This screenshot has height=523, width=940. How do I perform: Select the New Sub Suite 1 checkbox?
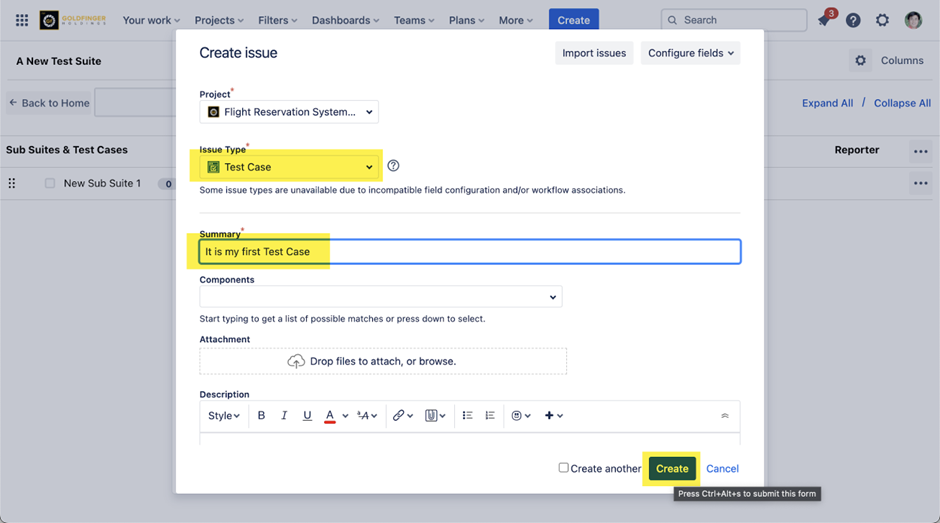coord(50,184)
